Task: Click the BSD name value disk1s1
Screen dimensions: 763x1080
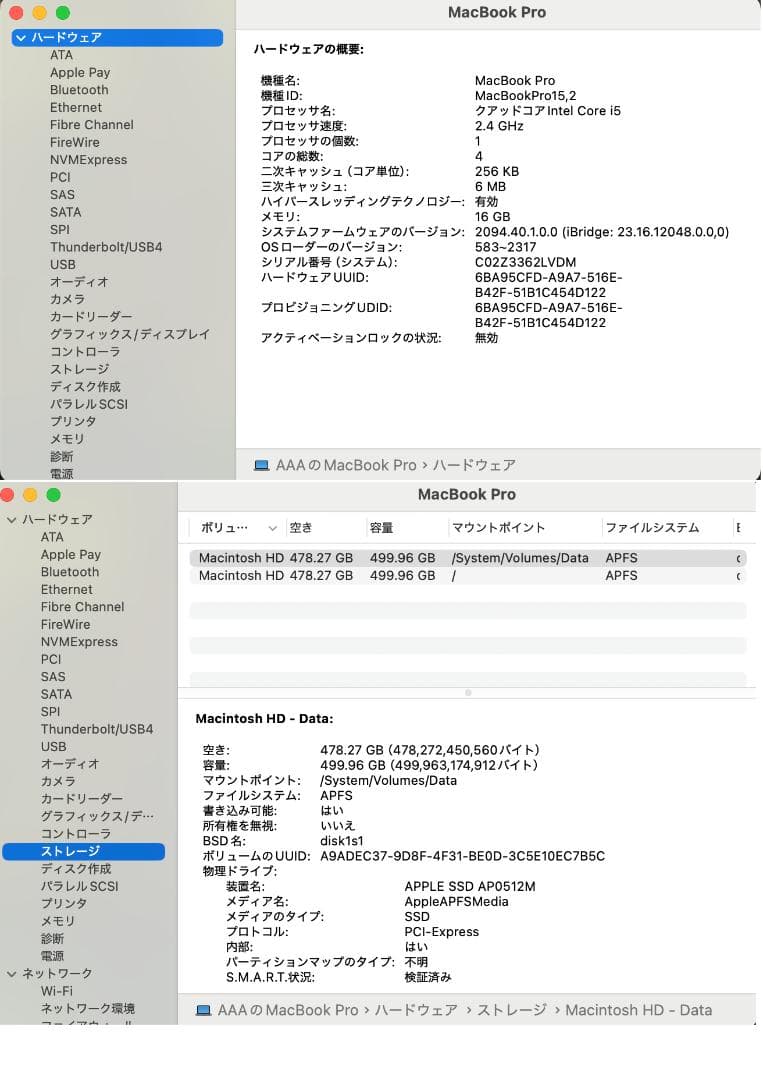Action: pos(342,841)
